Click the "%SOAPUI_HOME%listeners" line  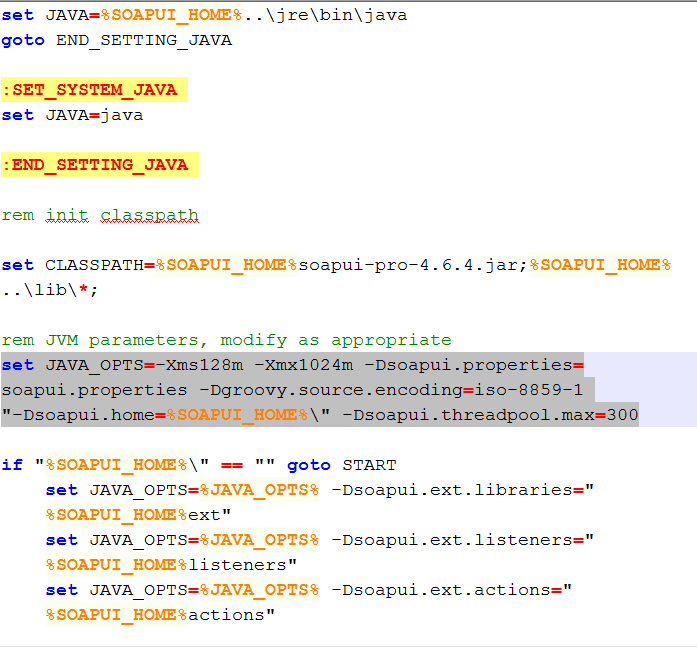point(171,565)
